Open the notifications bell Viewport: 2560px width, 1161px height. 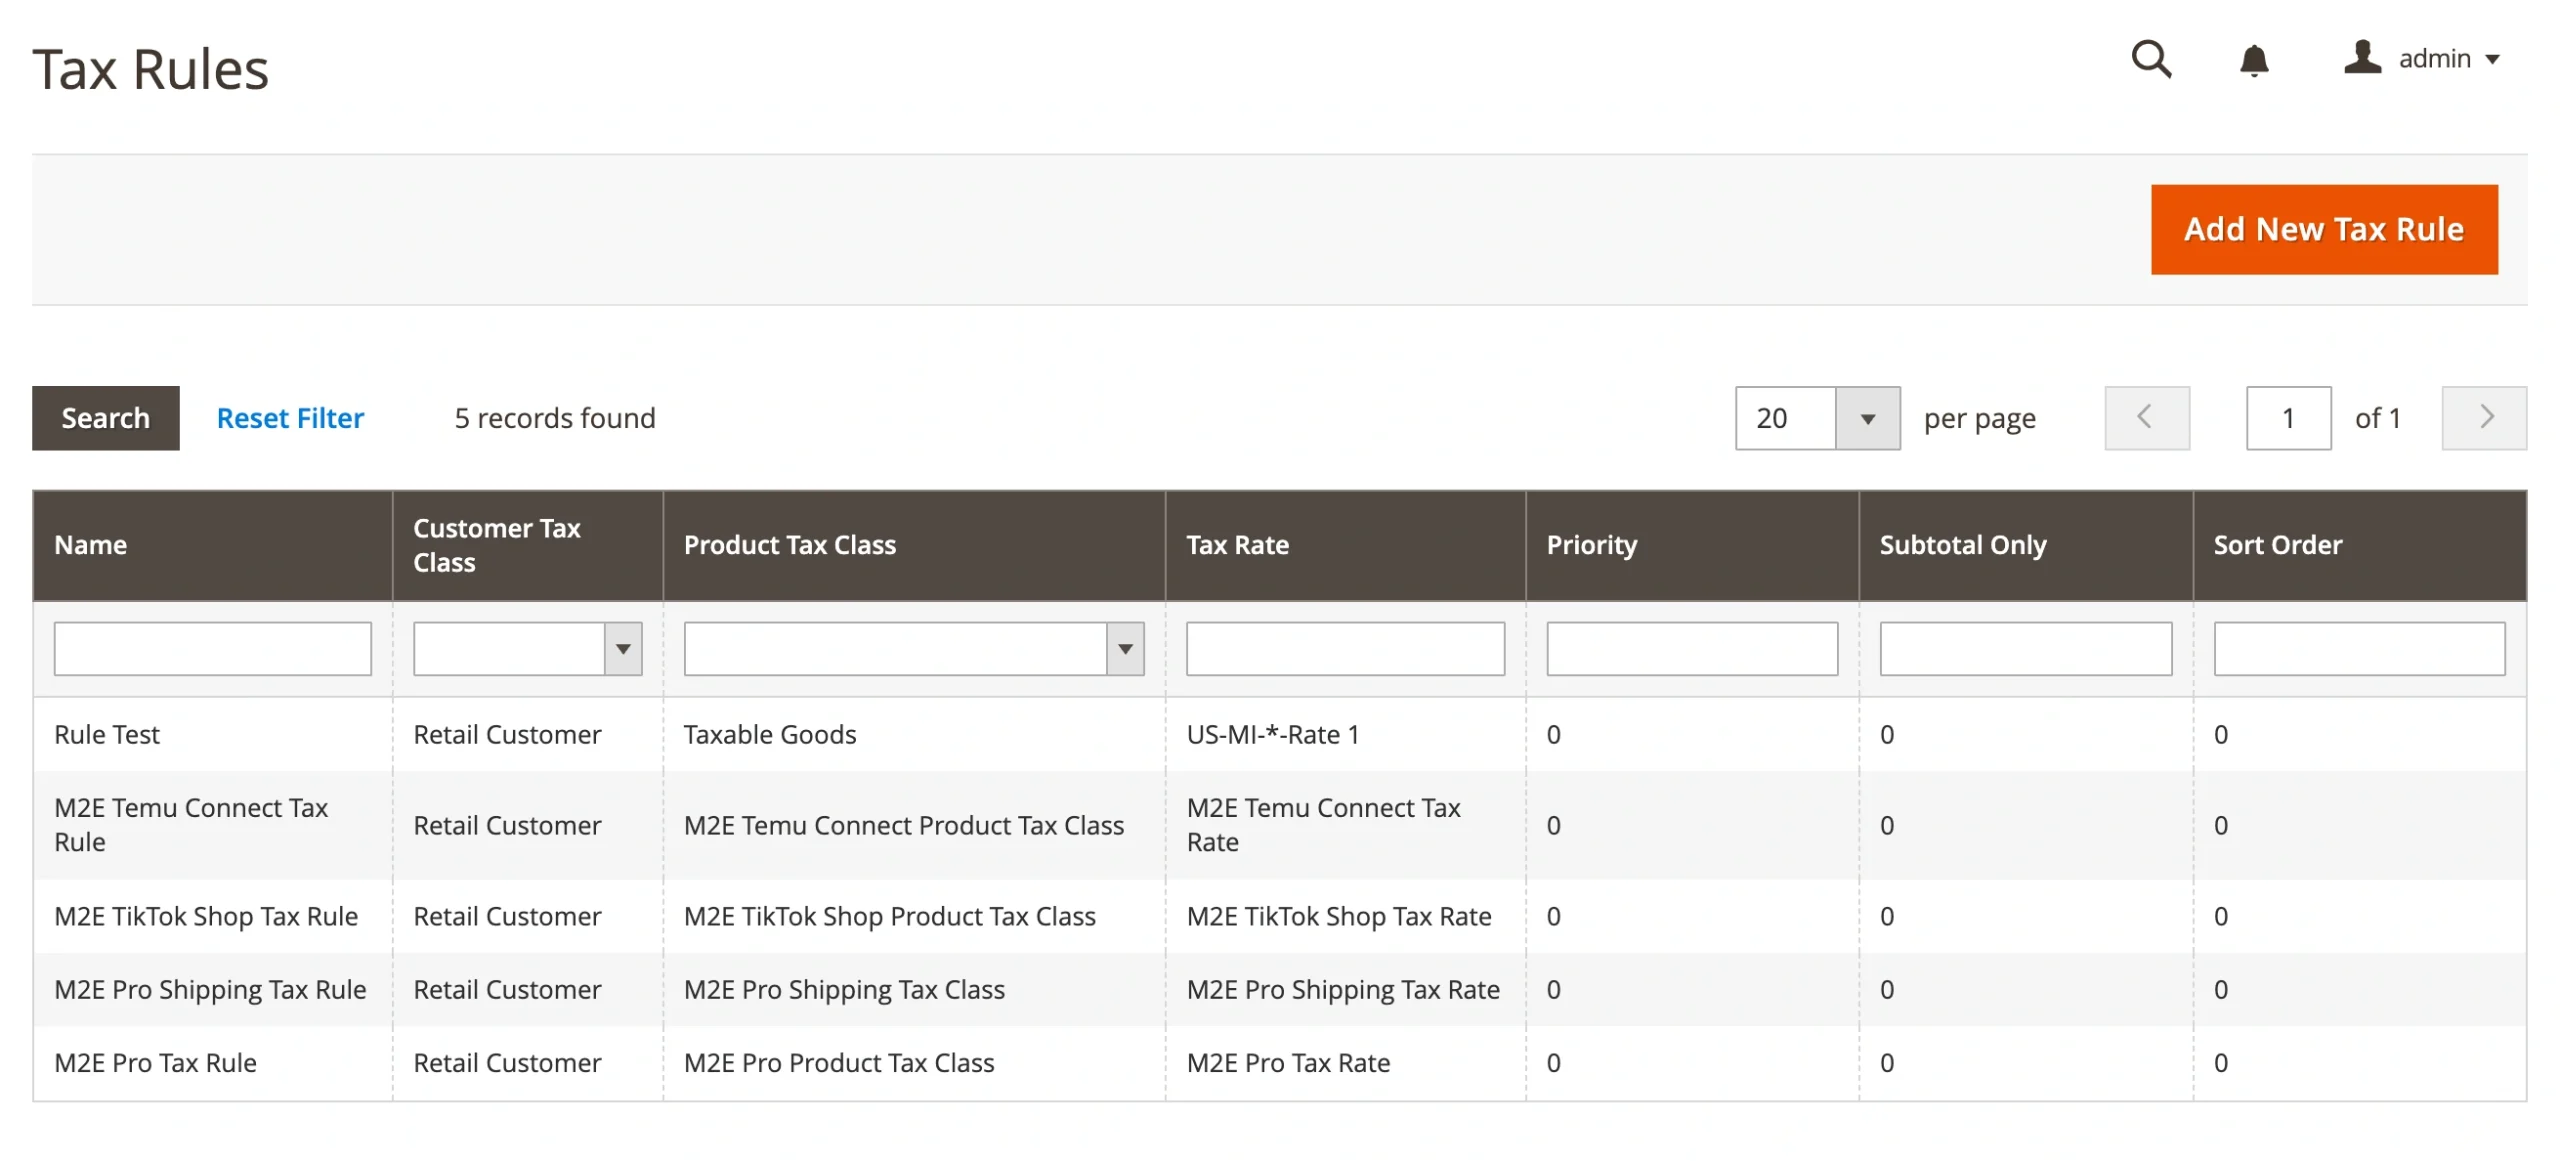tap(2253, 60)
